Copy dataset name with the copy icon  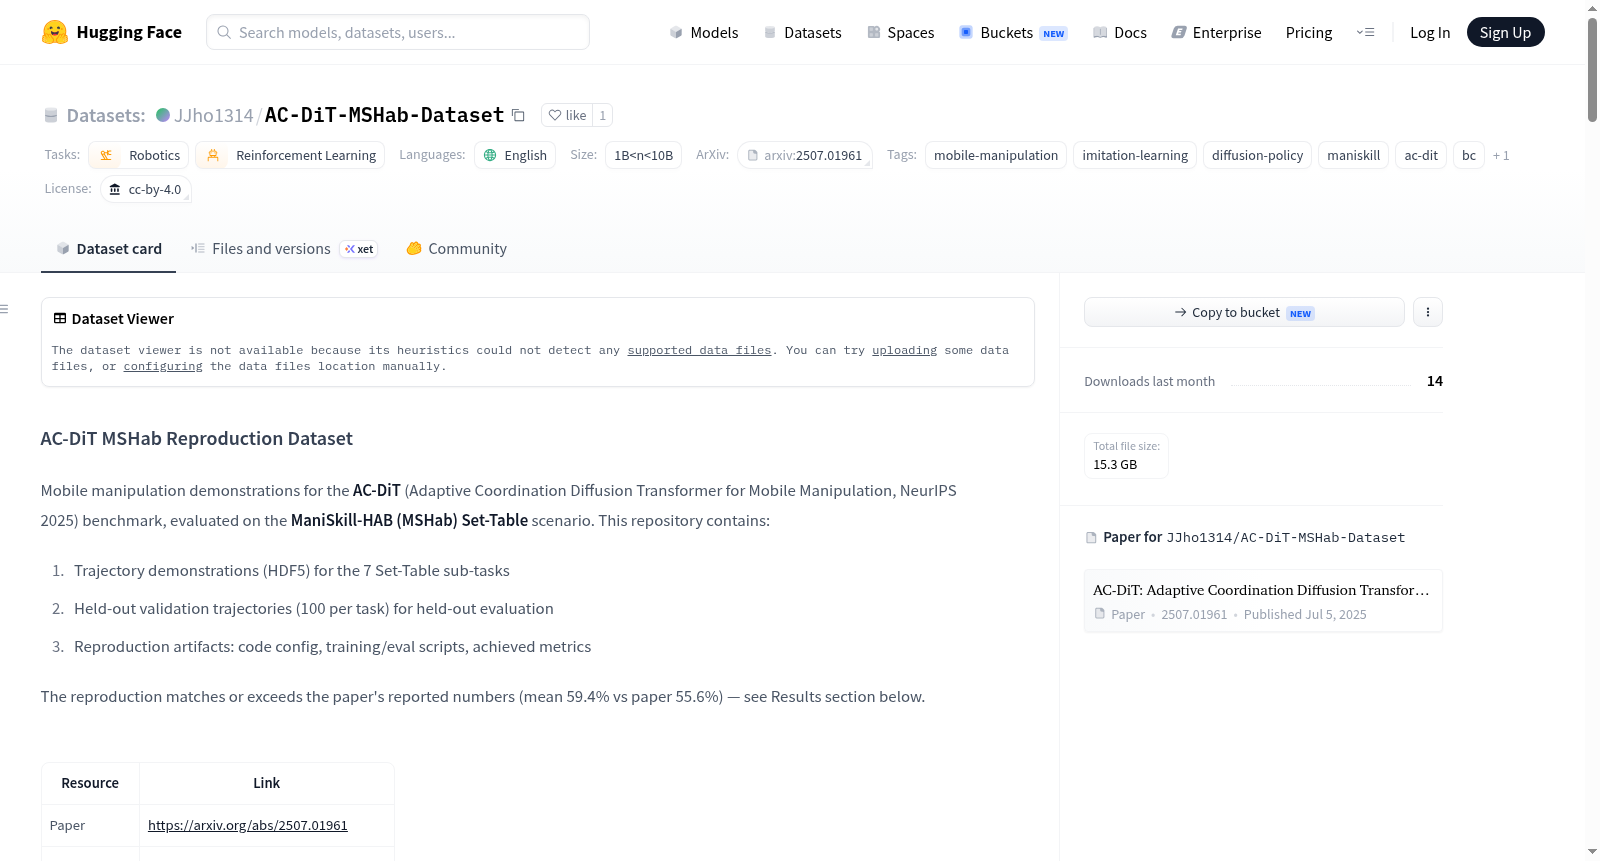coord(518,115)
